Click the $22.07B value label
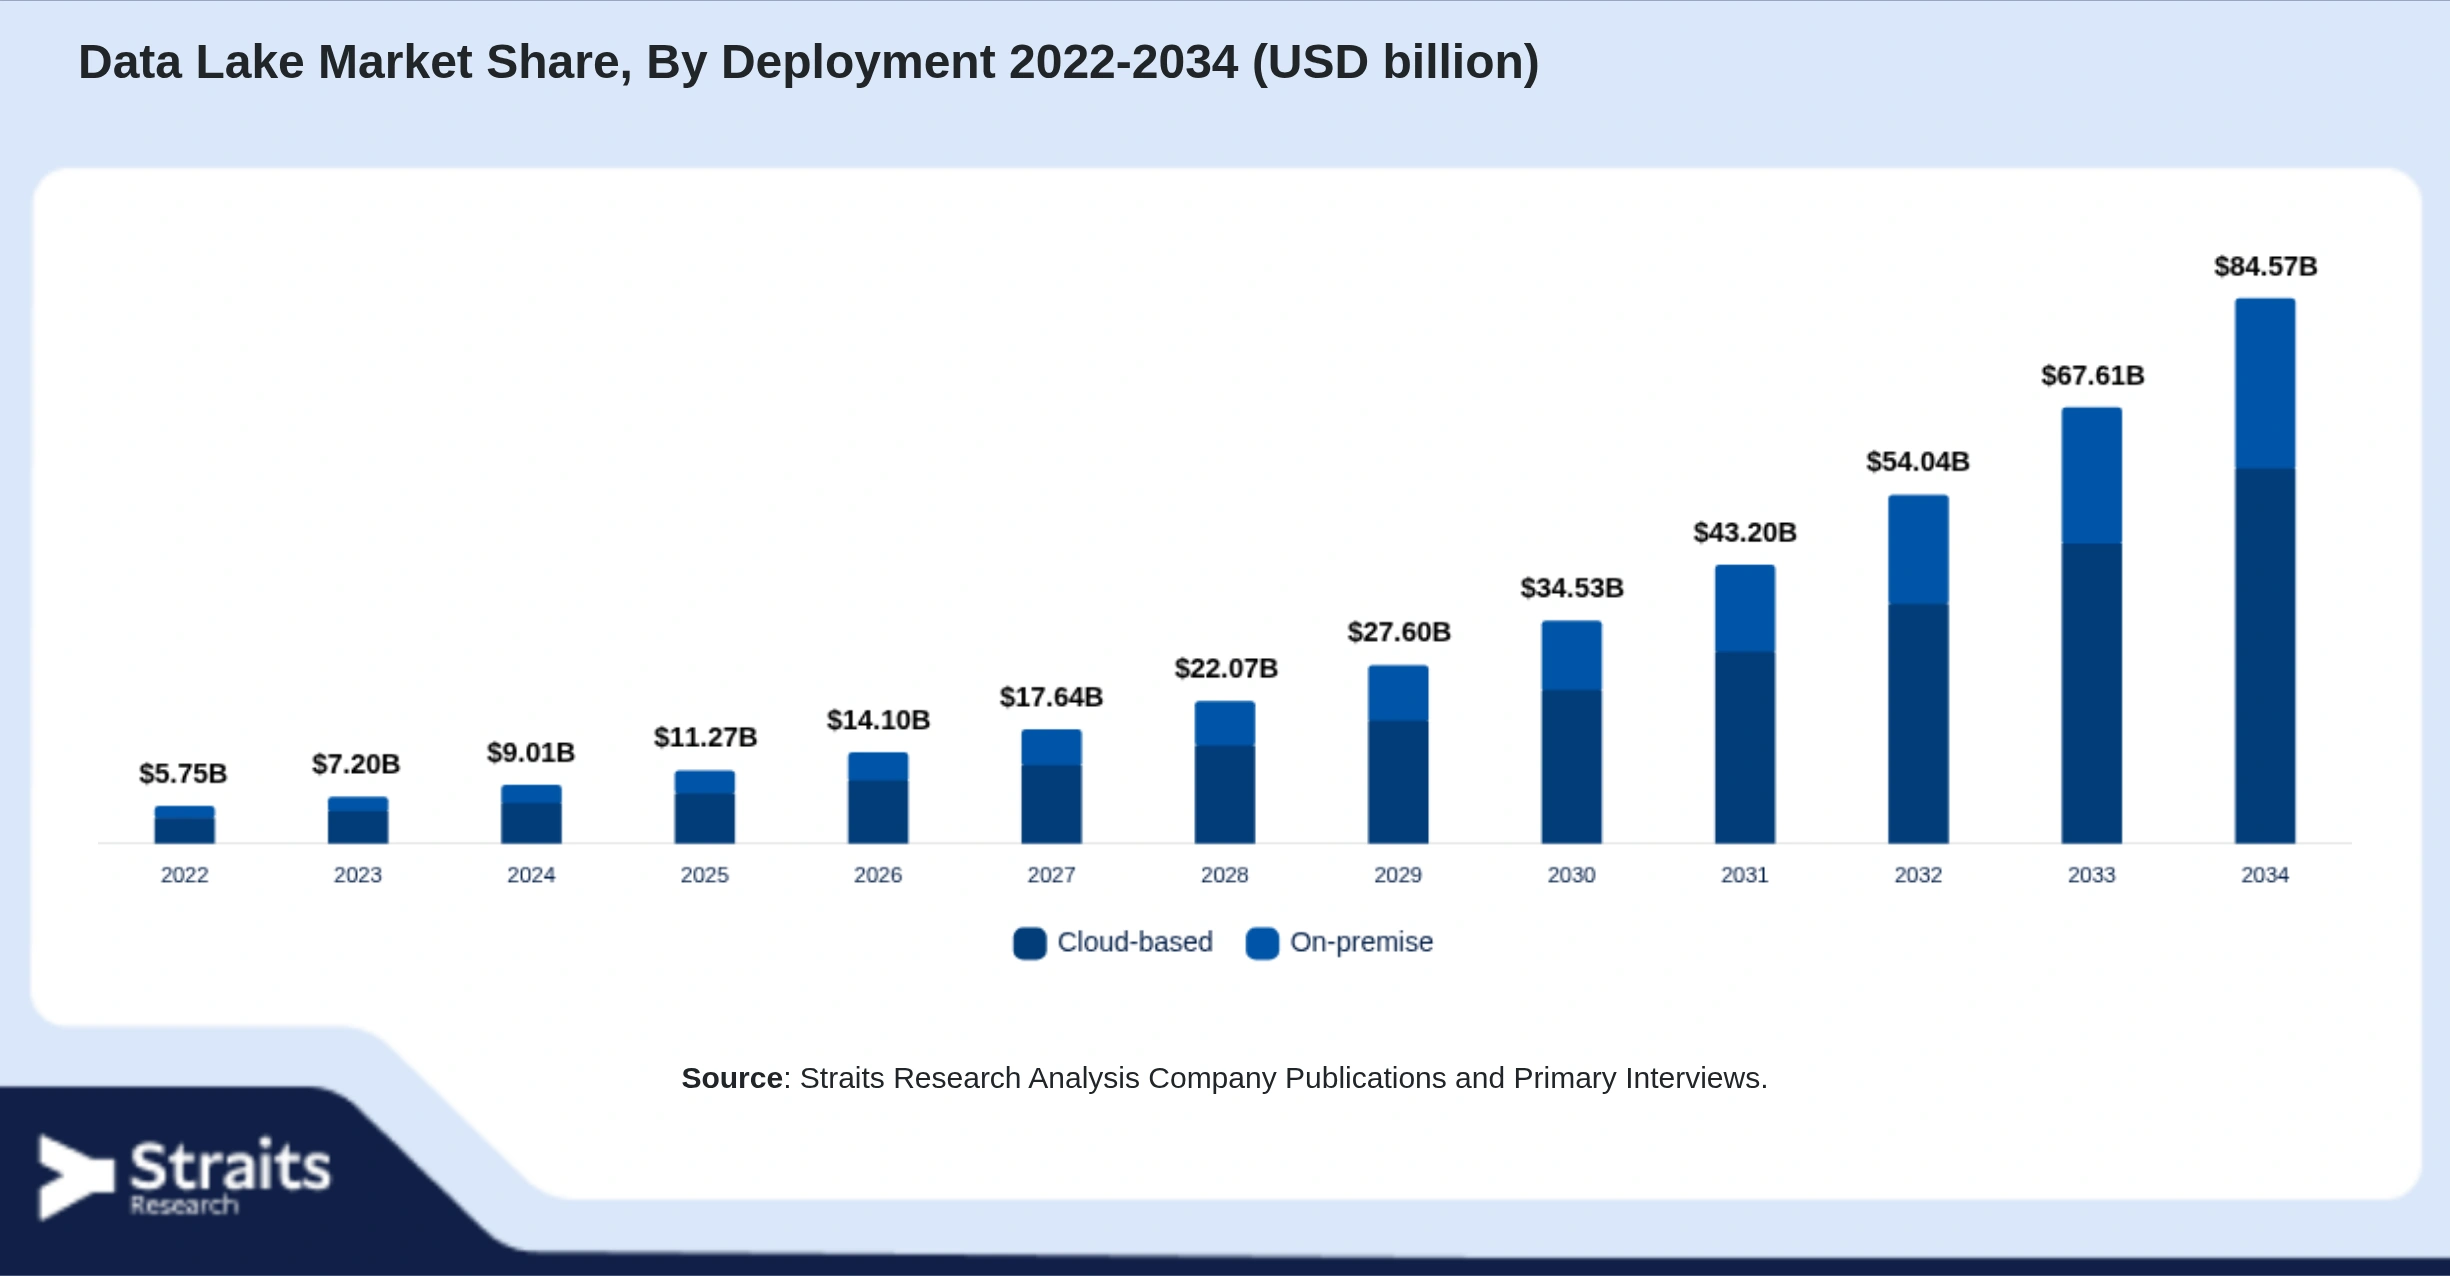The height and width of the screenshot is (1276, 2450). click(x=1226, y=669)
